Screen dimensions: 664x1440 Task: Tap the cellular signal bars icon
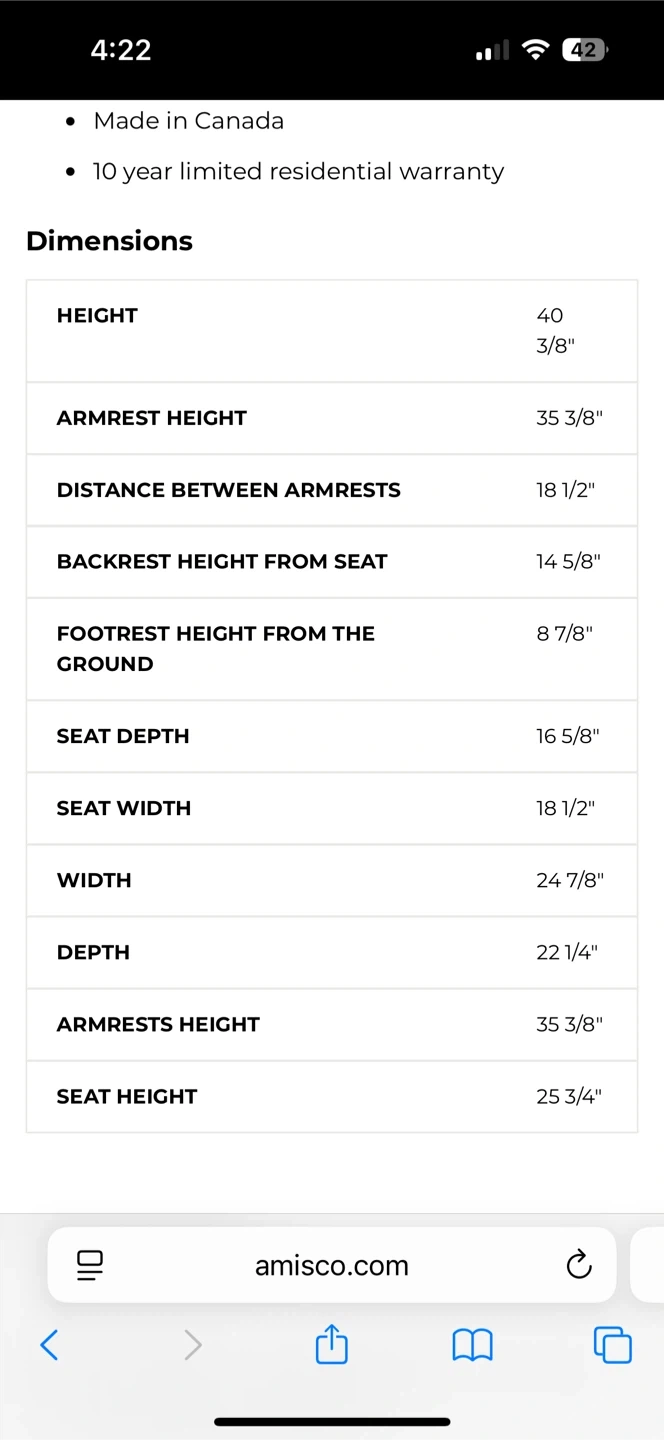pyautogui.click(x=492, y=50)
